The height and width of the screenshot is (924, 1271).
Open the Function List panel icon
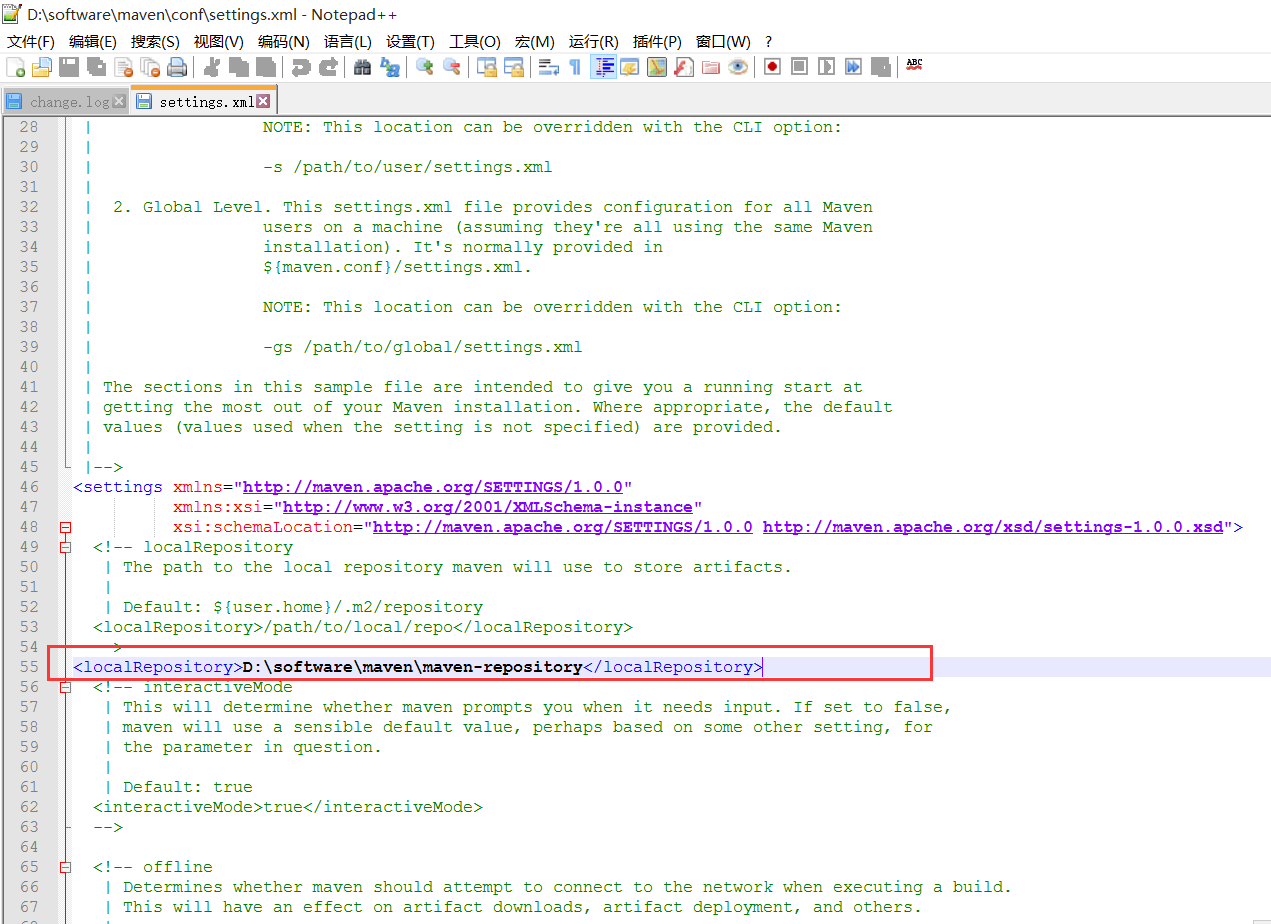684,67
